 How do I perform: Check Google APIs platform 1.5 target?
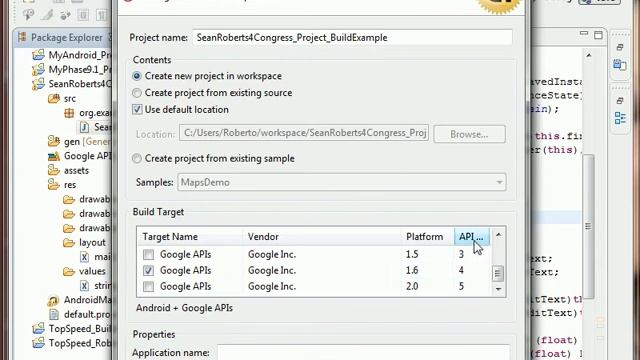coord(148,255)
